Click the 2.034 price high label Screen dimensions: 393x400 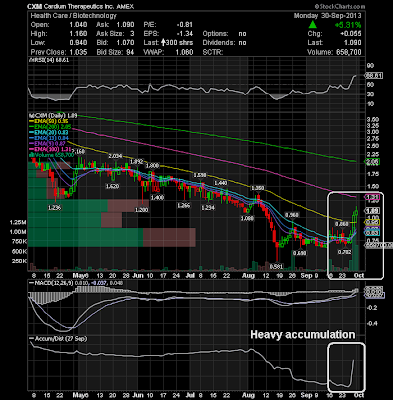click(x=115, y=156)
